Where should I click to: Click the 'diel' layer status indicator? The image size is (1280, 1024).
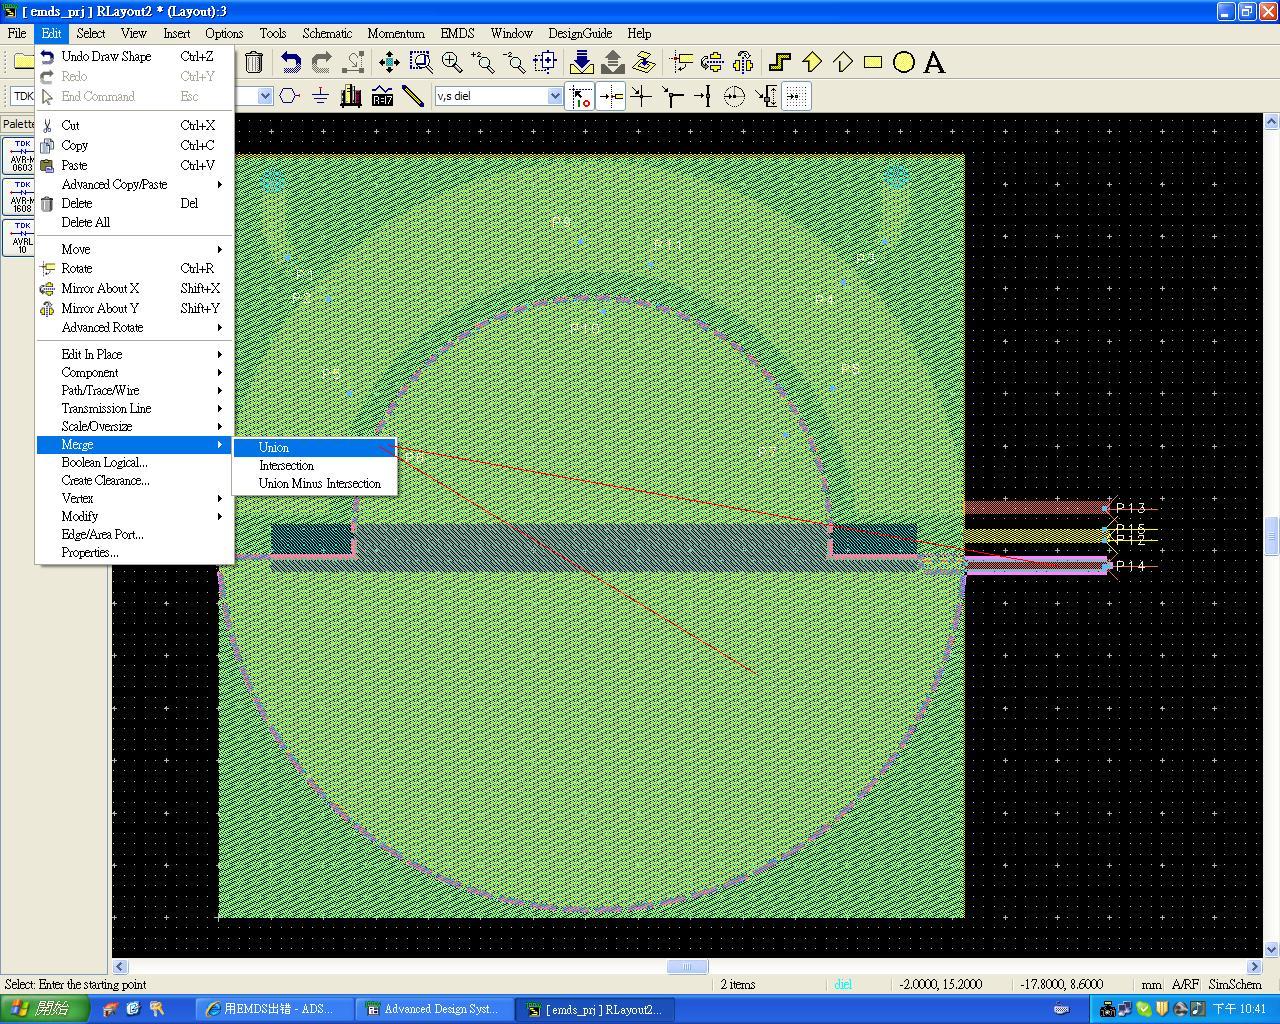[x=843, y=984]
